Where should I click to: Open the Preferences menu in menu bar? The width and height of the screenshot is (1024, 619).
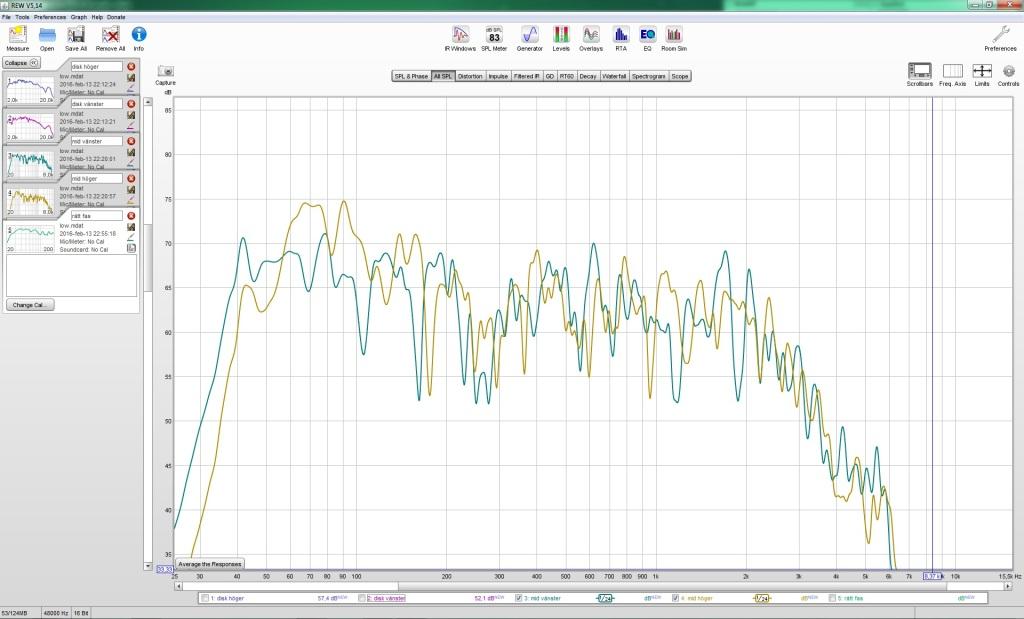pyautogui.click(x=50, y=17)
